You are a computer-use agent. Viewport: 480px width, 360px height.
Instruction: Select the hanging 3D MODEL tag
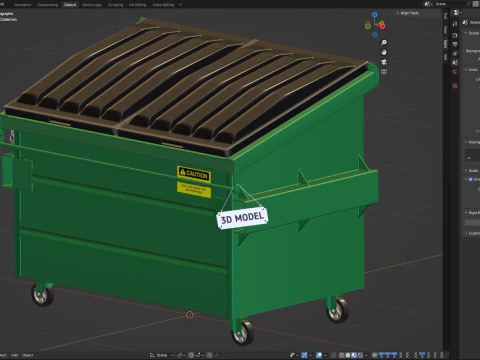click(x=242, y=218)
